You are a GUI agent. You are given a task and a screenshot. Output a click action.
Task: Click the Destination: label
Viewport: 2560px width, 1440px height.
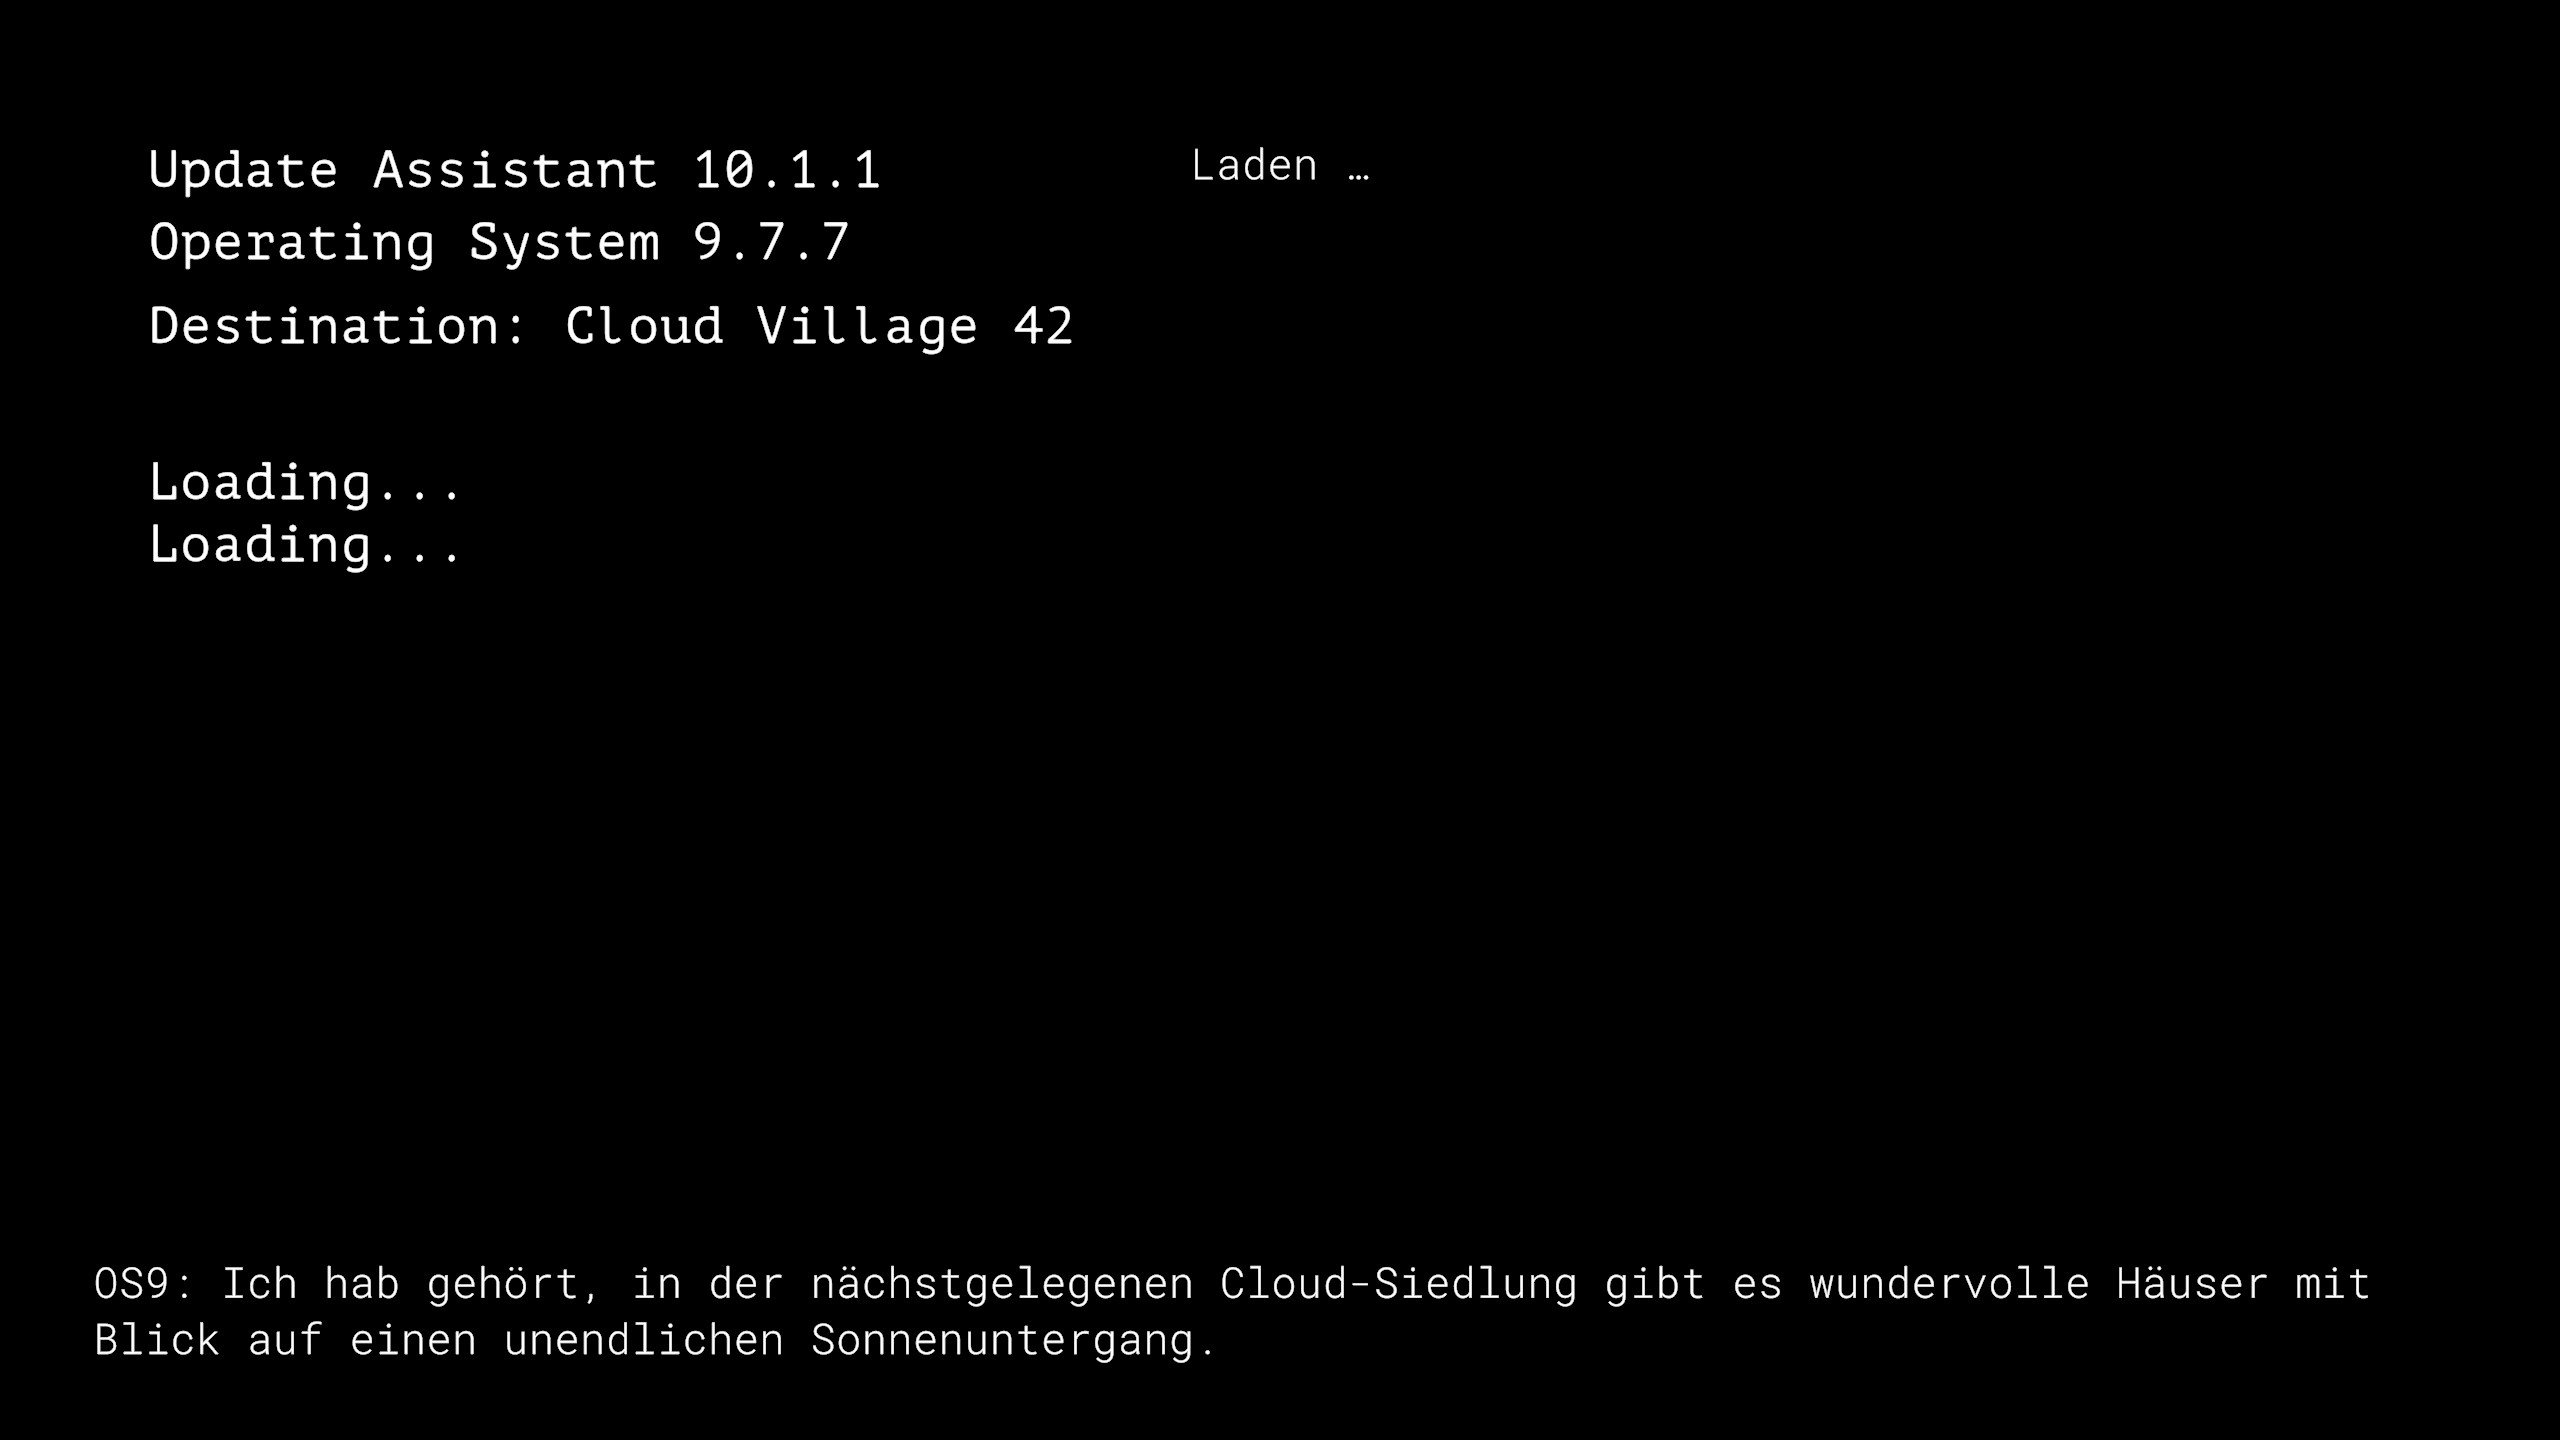(x=339, y=326)
